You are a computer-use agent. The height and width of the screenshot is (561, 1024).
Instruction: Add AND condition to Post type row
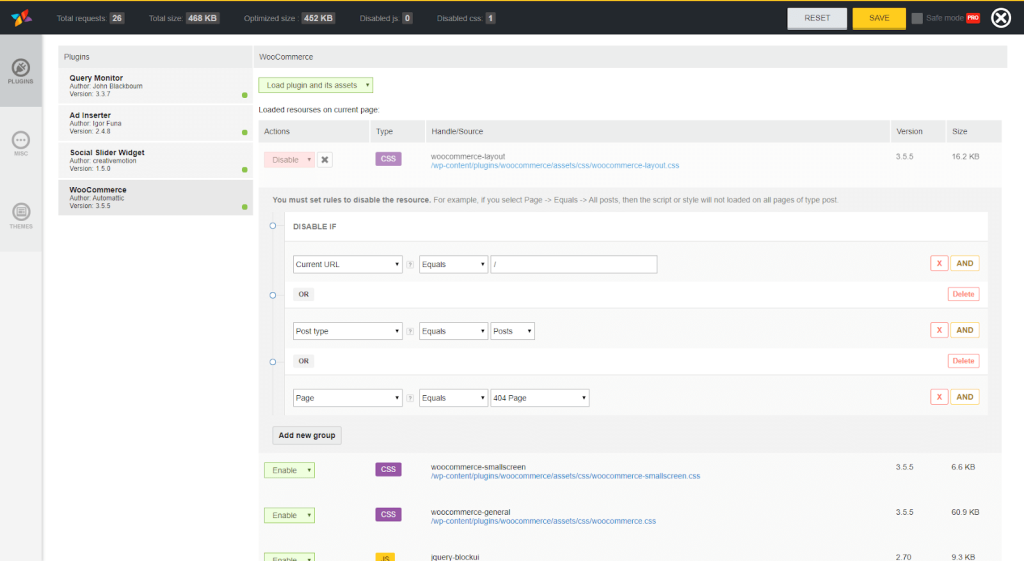tap(965, 330)
